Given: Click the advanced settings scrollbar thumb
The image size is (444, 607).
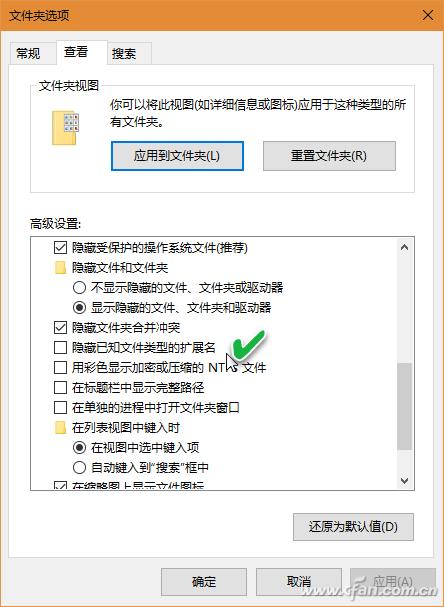Looking at the screenshot, I should click(405, 406).
